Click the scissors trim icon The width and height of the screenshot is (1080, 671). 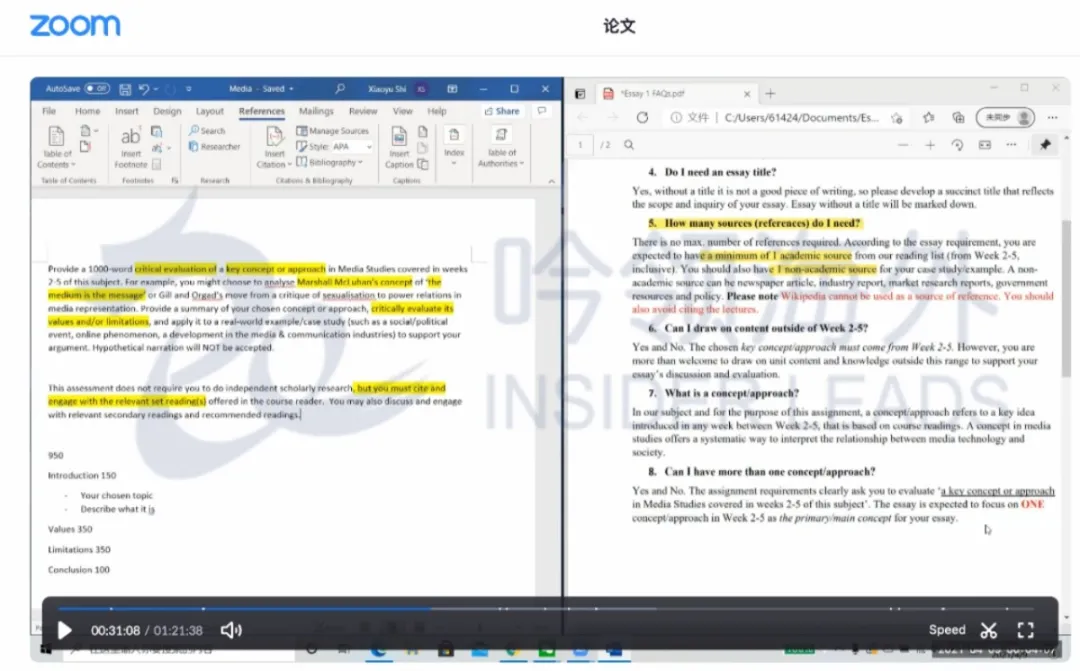[989, 630]
